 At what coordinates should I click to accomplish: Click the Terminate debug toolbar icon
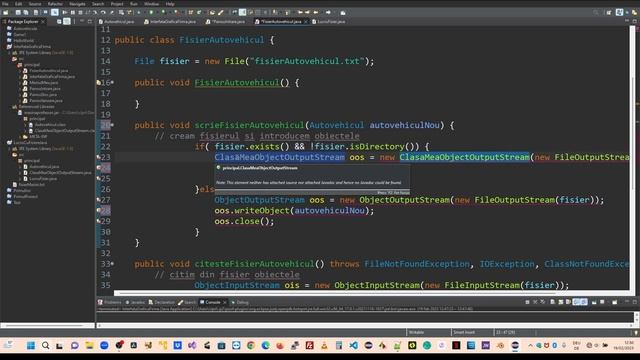pyautogui.click(x=80, y=13)
